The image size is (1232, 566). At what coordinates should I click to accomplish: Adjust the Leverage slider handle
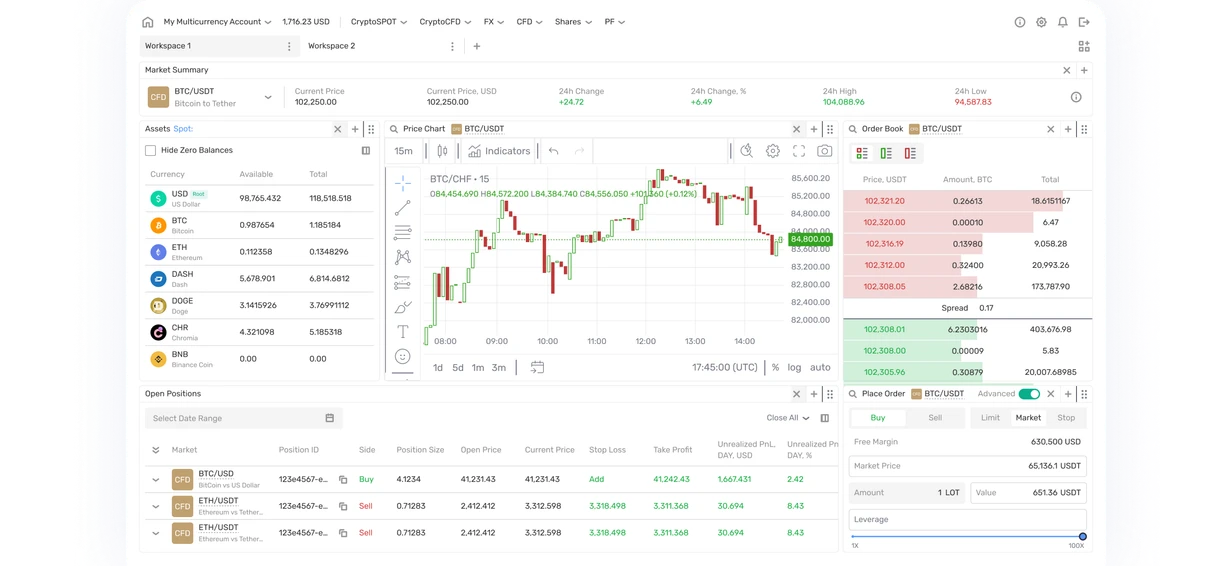point(1082,537)
